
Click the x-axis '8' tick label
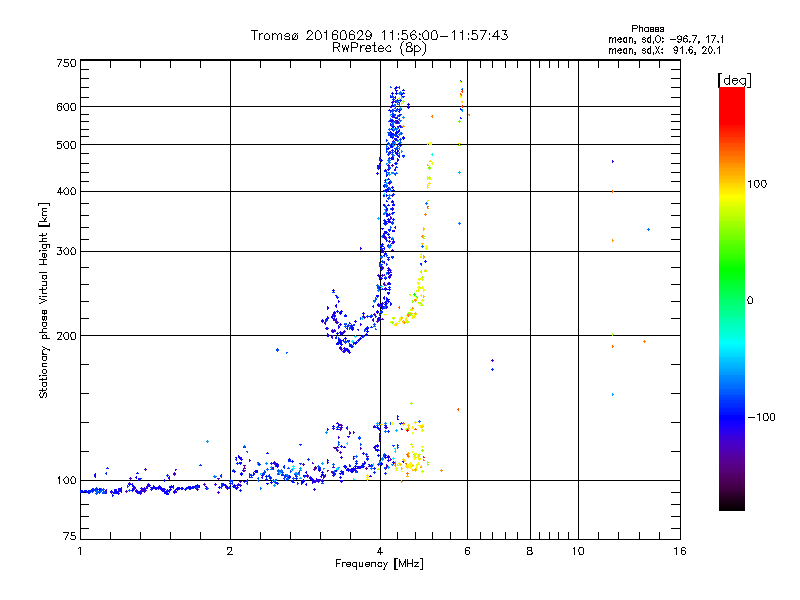530,551
